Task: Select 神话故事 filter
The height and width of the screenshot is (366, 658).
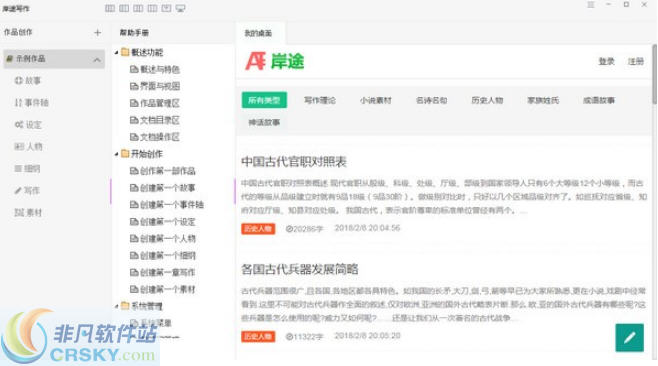Action: pos(264,122)
